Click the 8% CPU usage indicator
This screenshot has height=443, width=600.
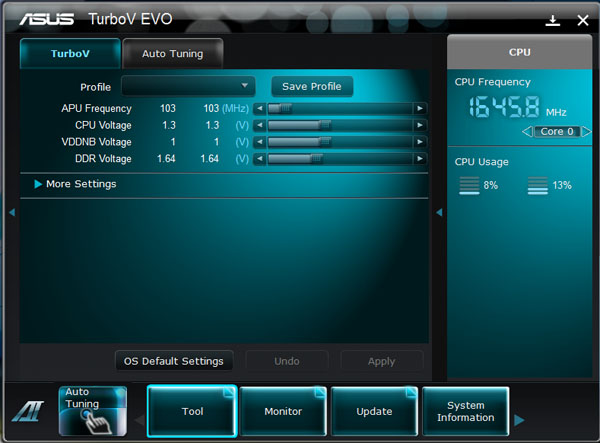coord(479,186)
